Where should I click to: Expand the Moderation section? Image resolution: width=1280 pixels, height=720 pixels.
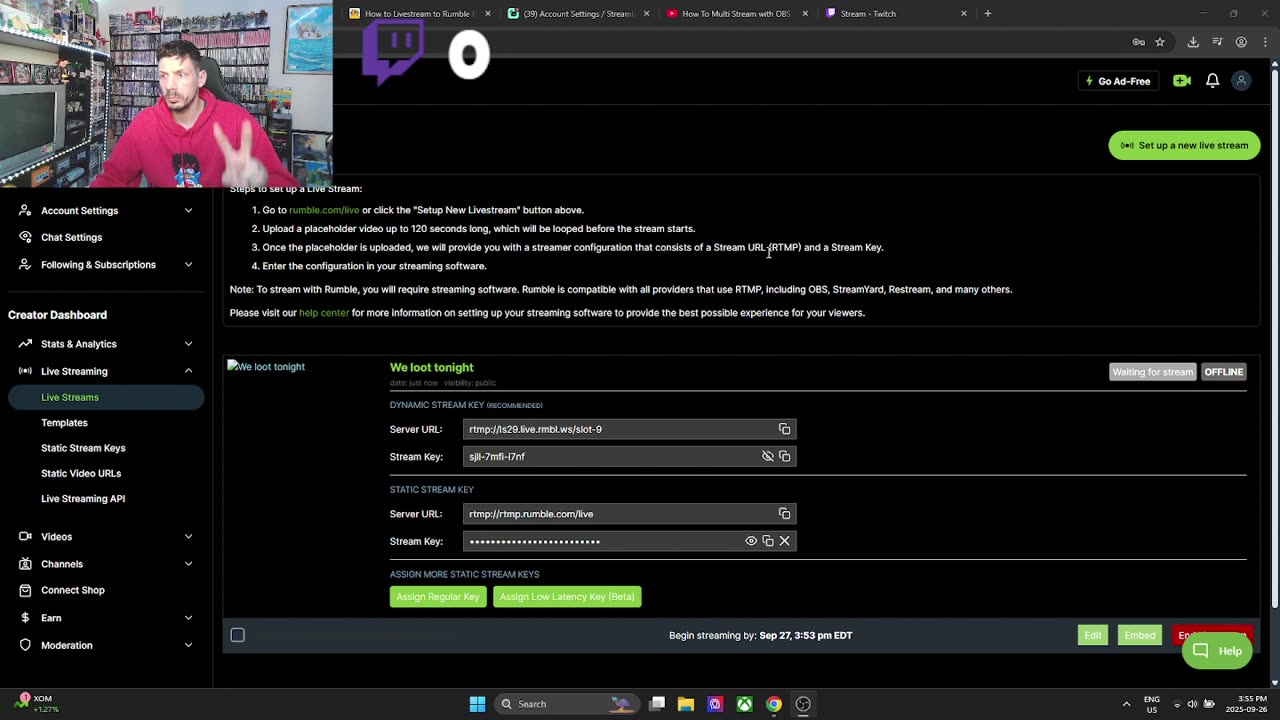[105, 645]
